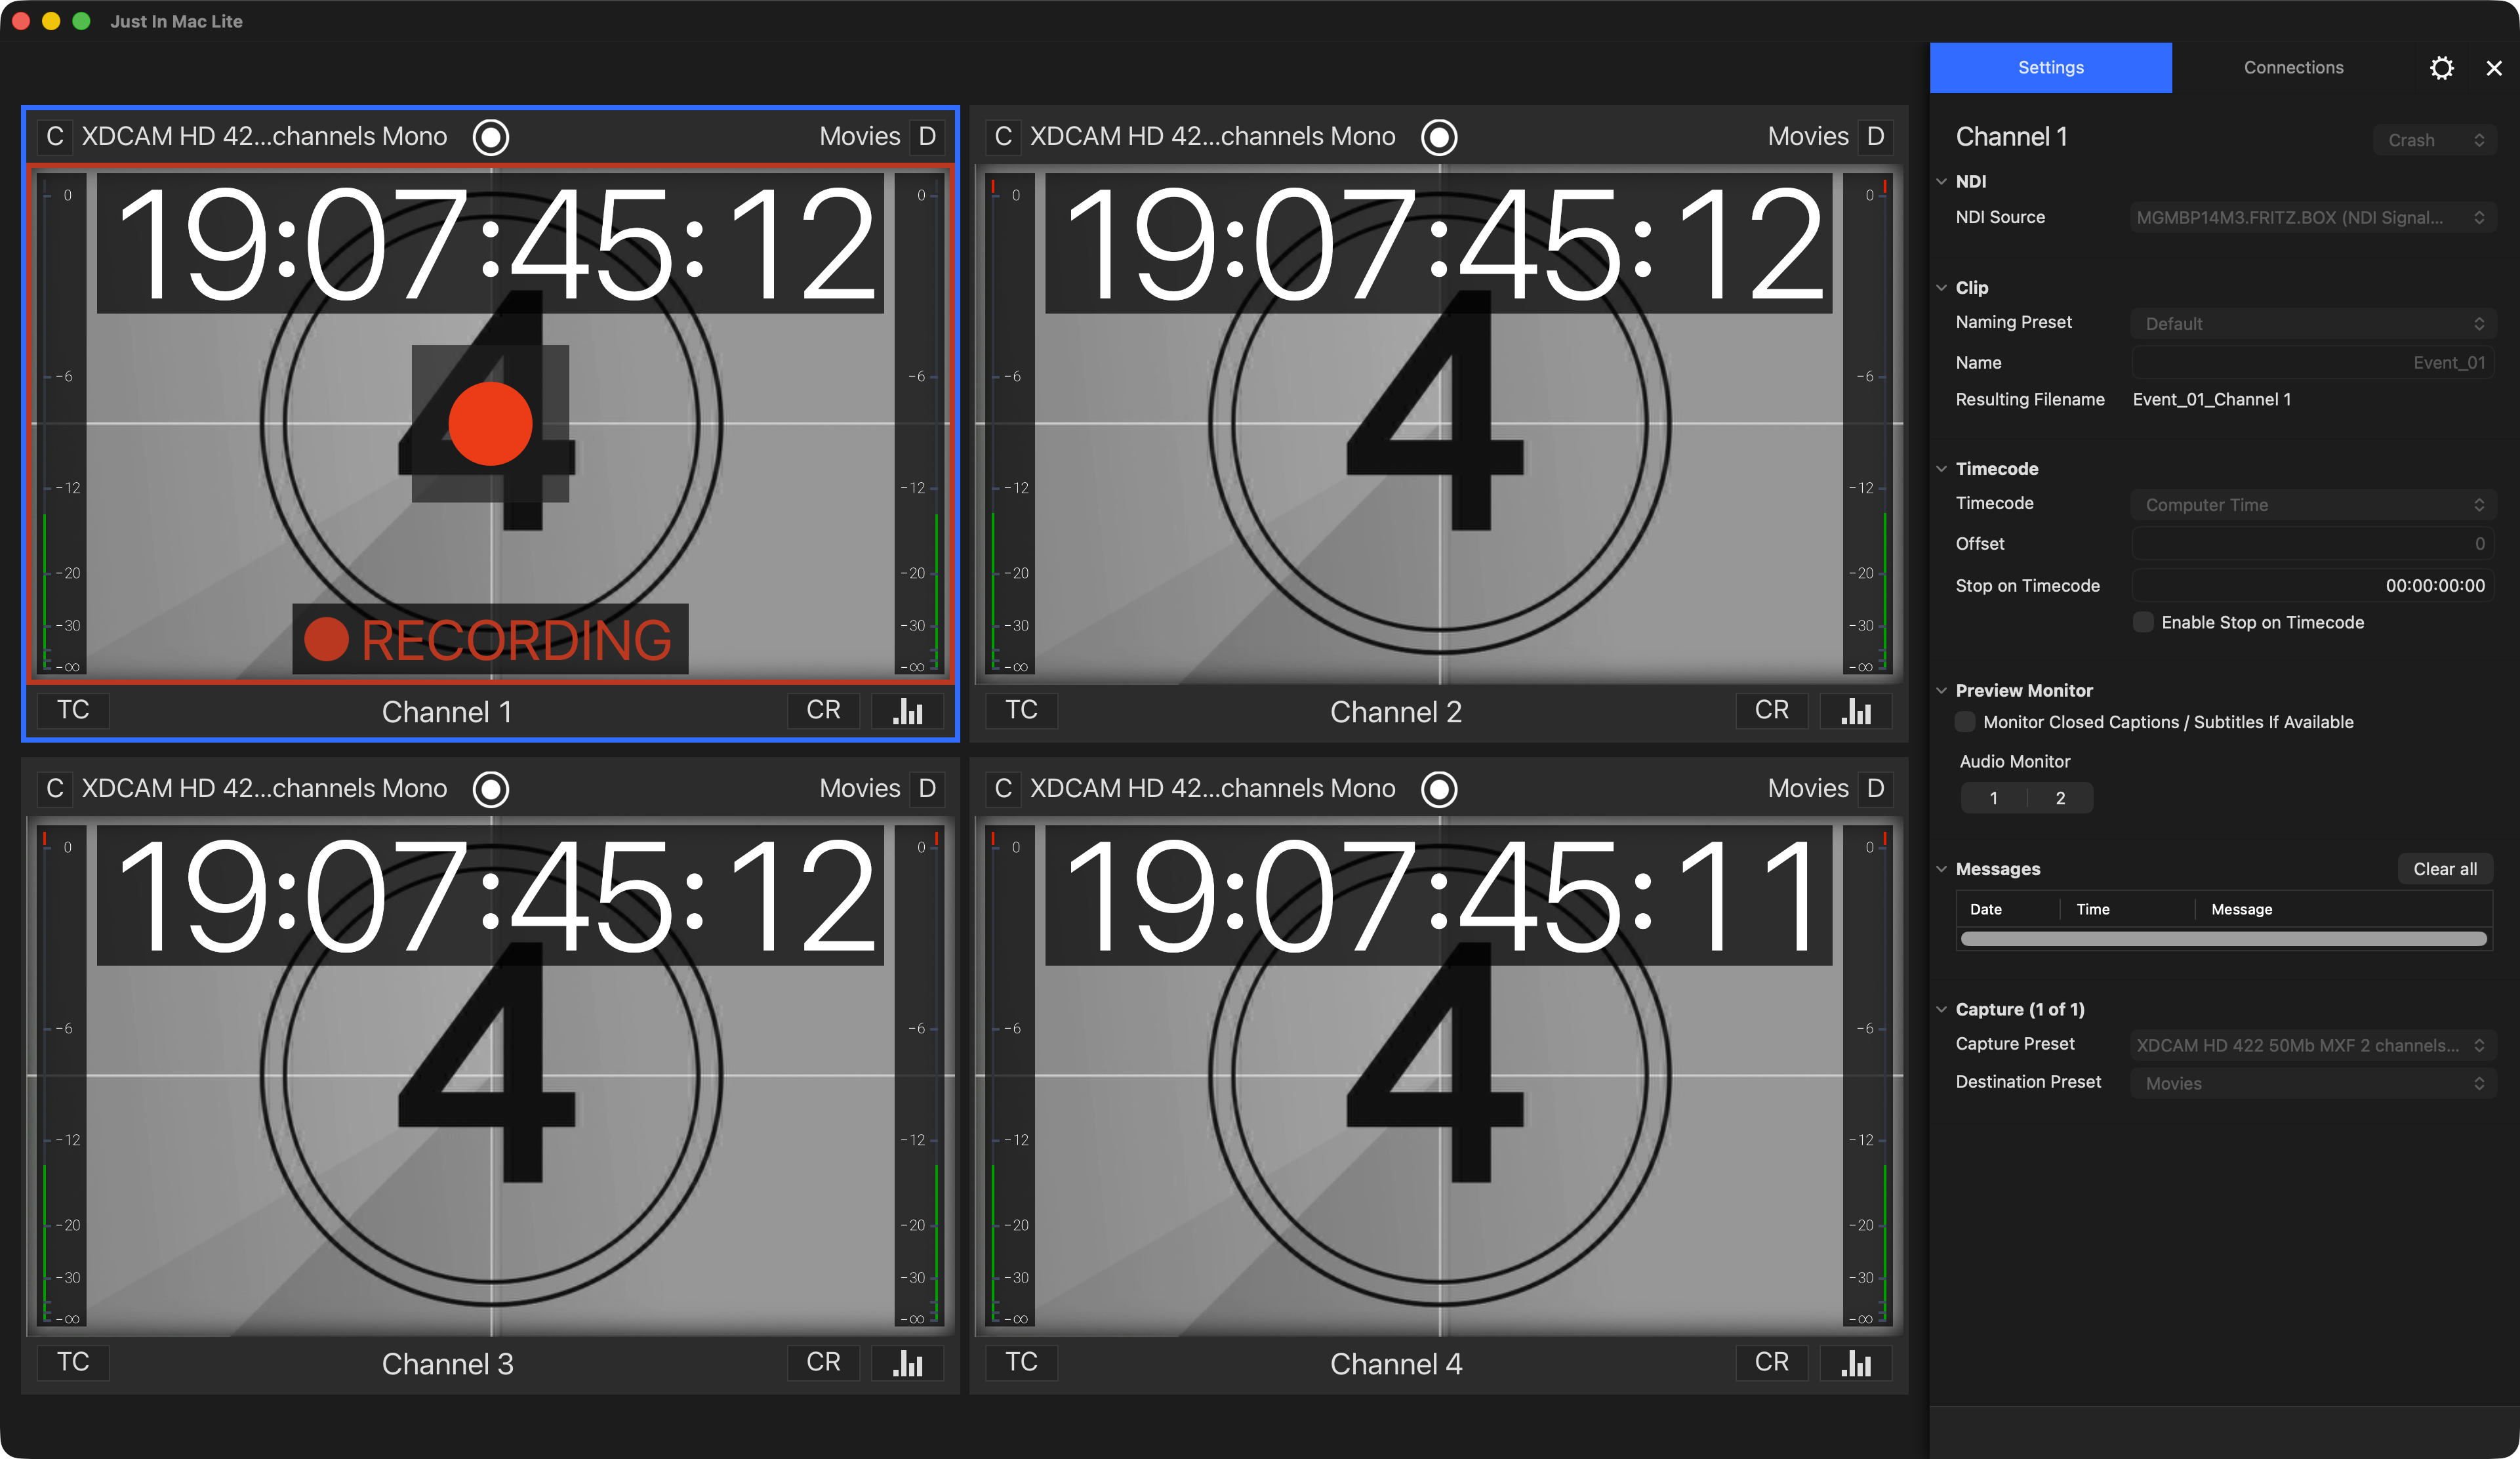Open the C capture preset button on Channel 4
This screenshot has height=1459, width=2520.
tap(1003, 789)
